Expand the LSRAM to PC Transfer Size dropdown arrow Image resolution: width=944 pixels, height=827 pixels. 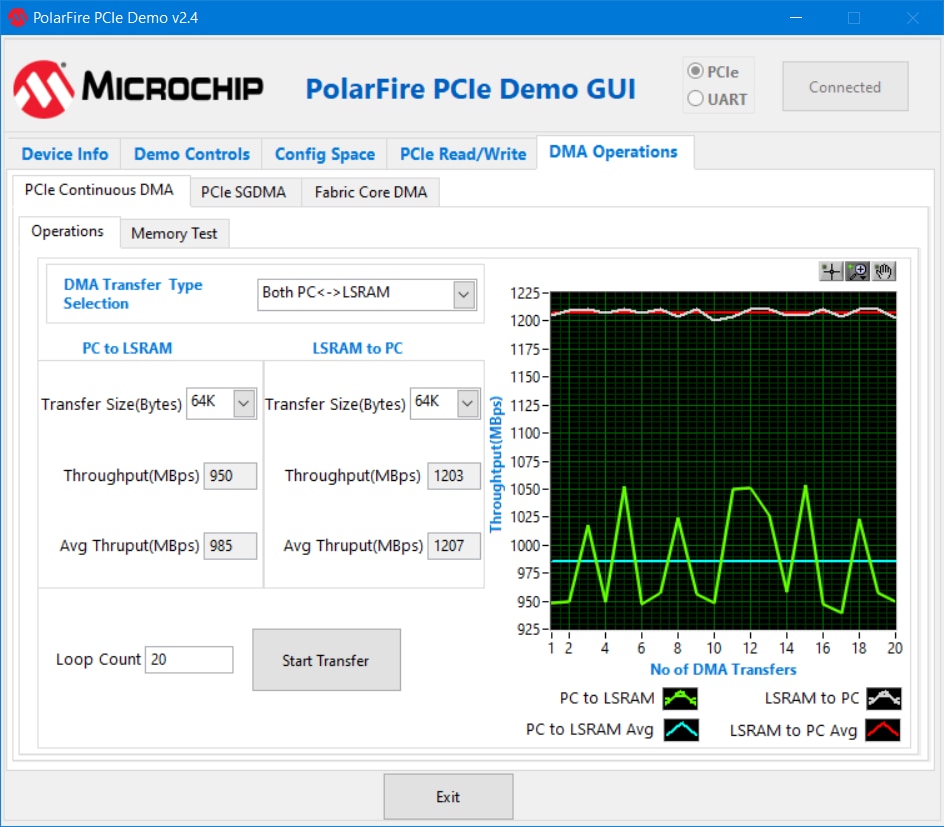click(x=468, y=403)
